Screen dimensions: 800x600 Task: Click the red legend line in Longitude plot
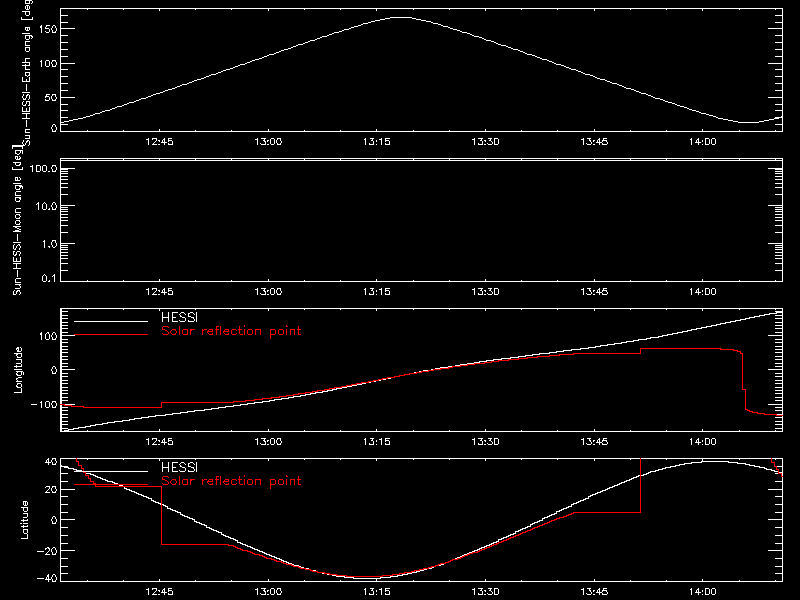[111, 335]
